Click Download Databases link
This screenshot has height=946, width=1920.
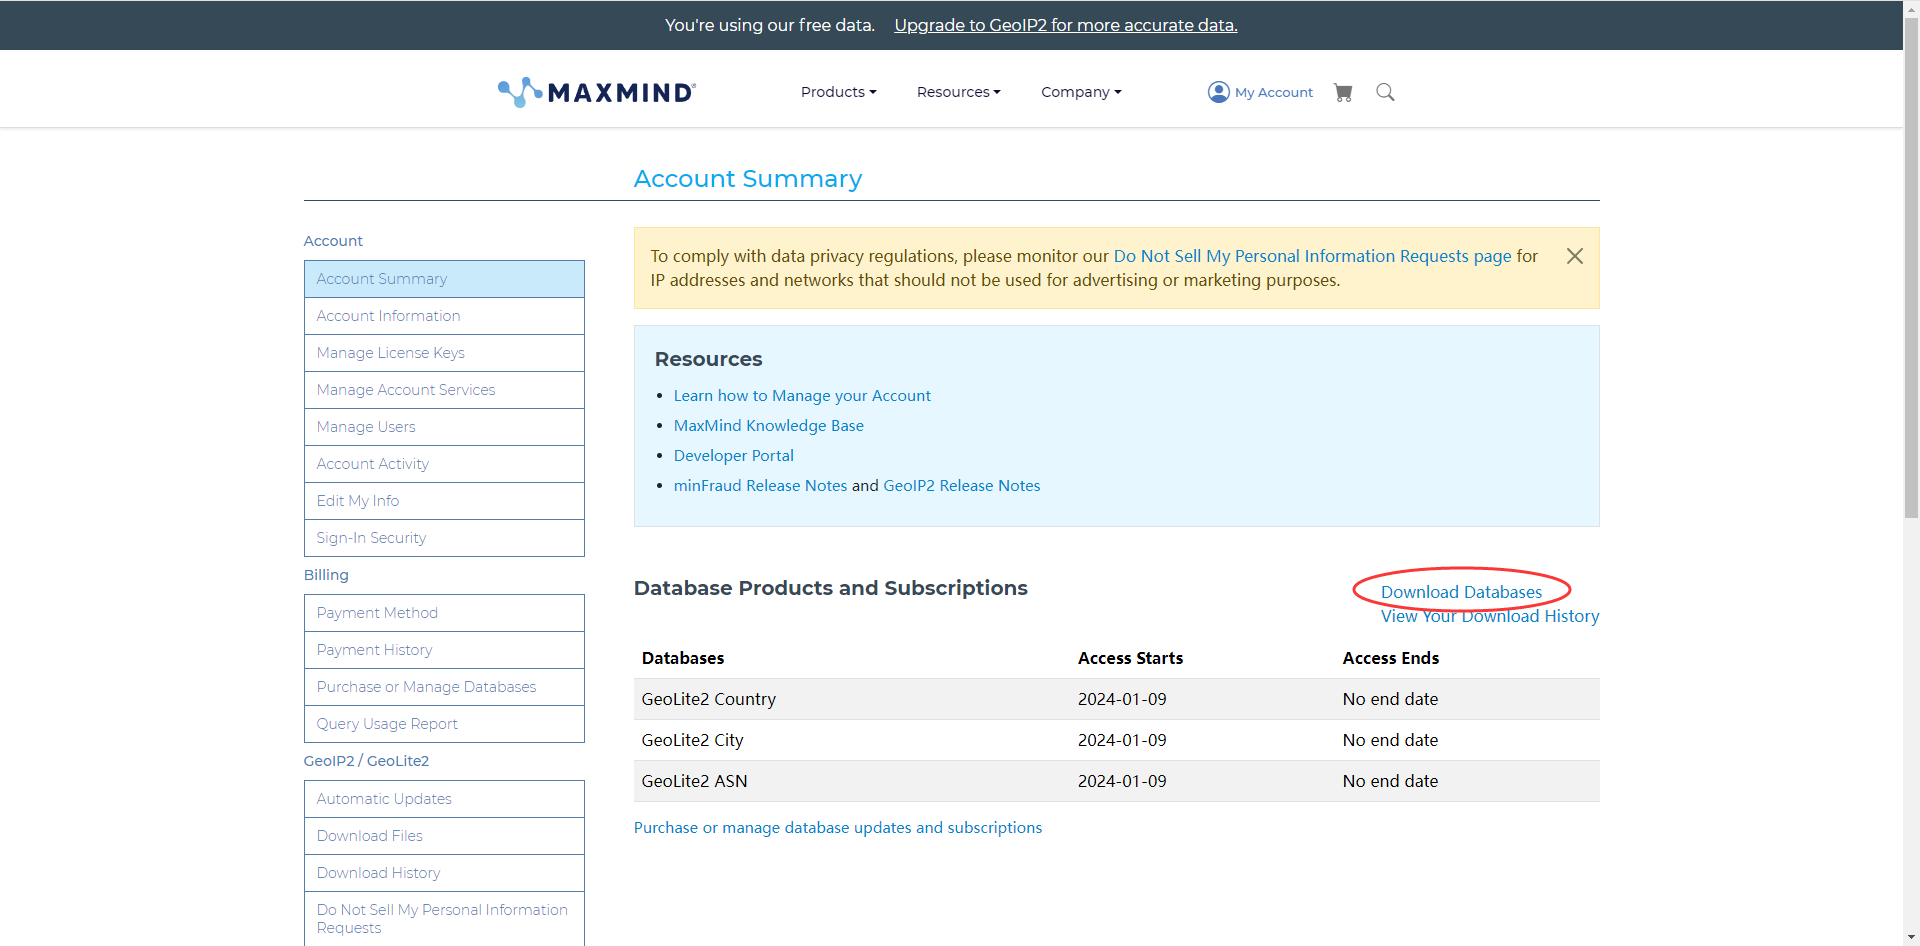coord(1461,592)
